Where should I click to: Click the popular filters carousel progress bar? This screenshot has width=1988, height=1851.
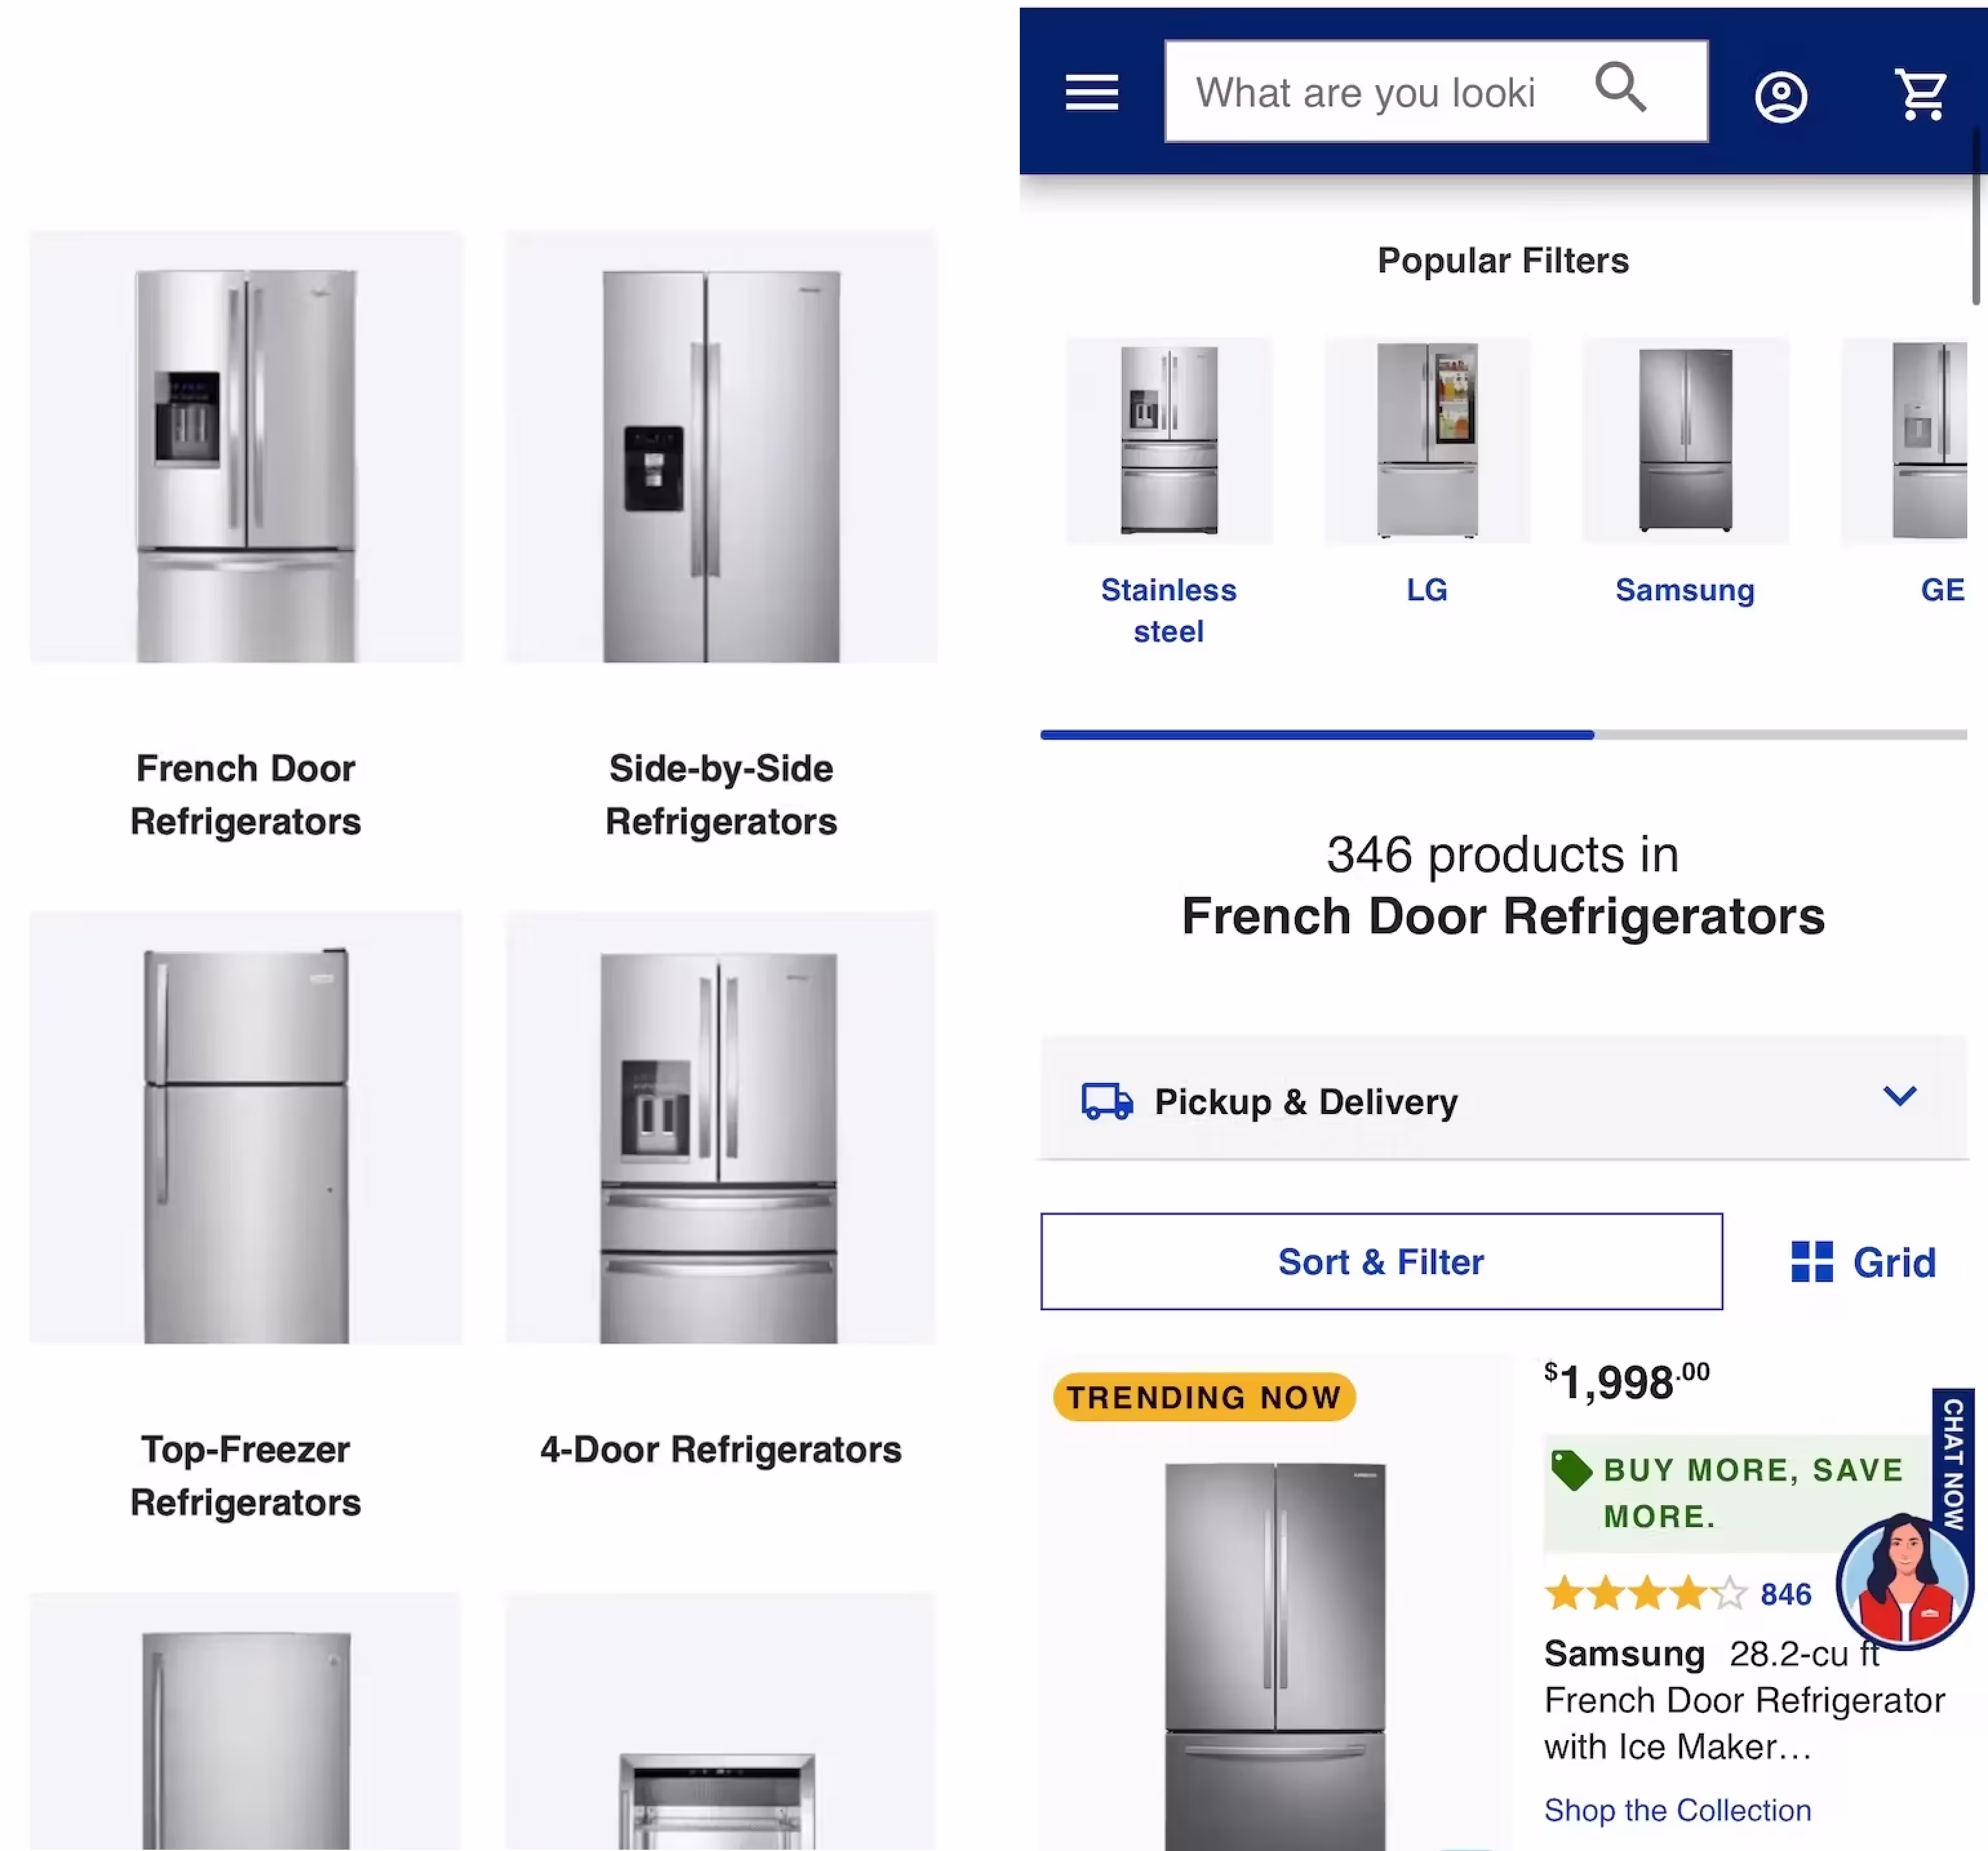coord(1504,735)
